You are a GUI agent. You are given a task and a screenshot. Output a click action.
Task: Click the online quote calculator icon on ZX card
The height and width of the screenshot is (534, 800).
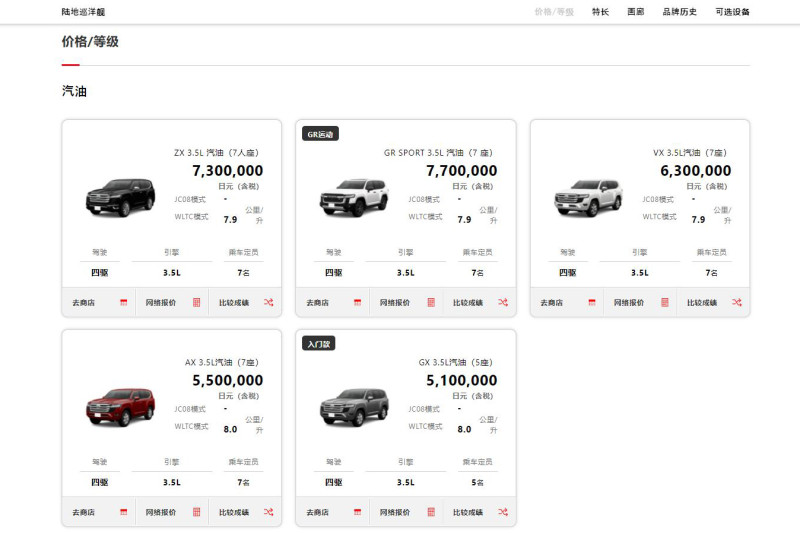tap(196, 302)
